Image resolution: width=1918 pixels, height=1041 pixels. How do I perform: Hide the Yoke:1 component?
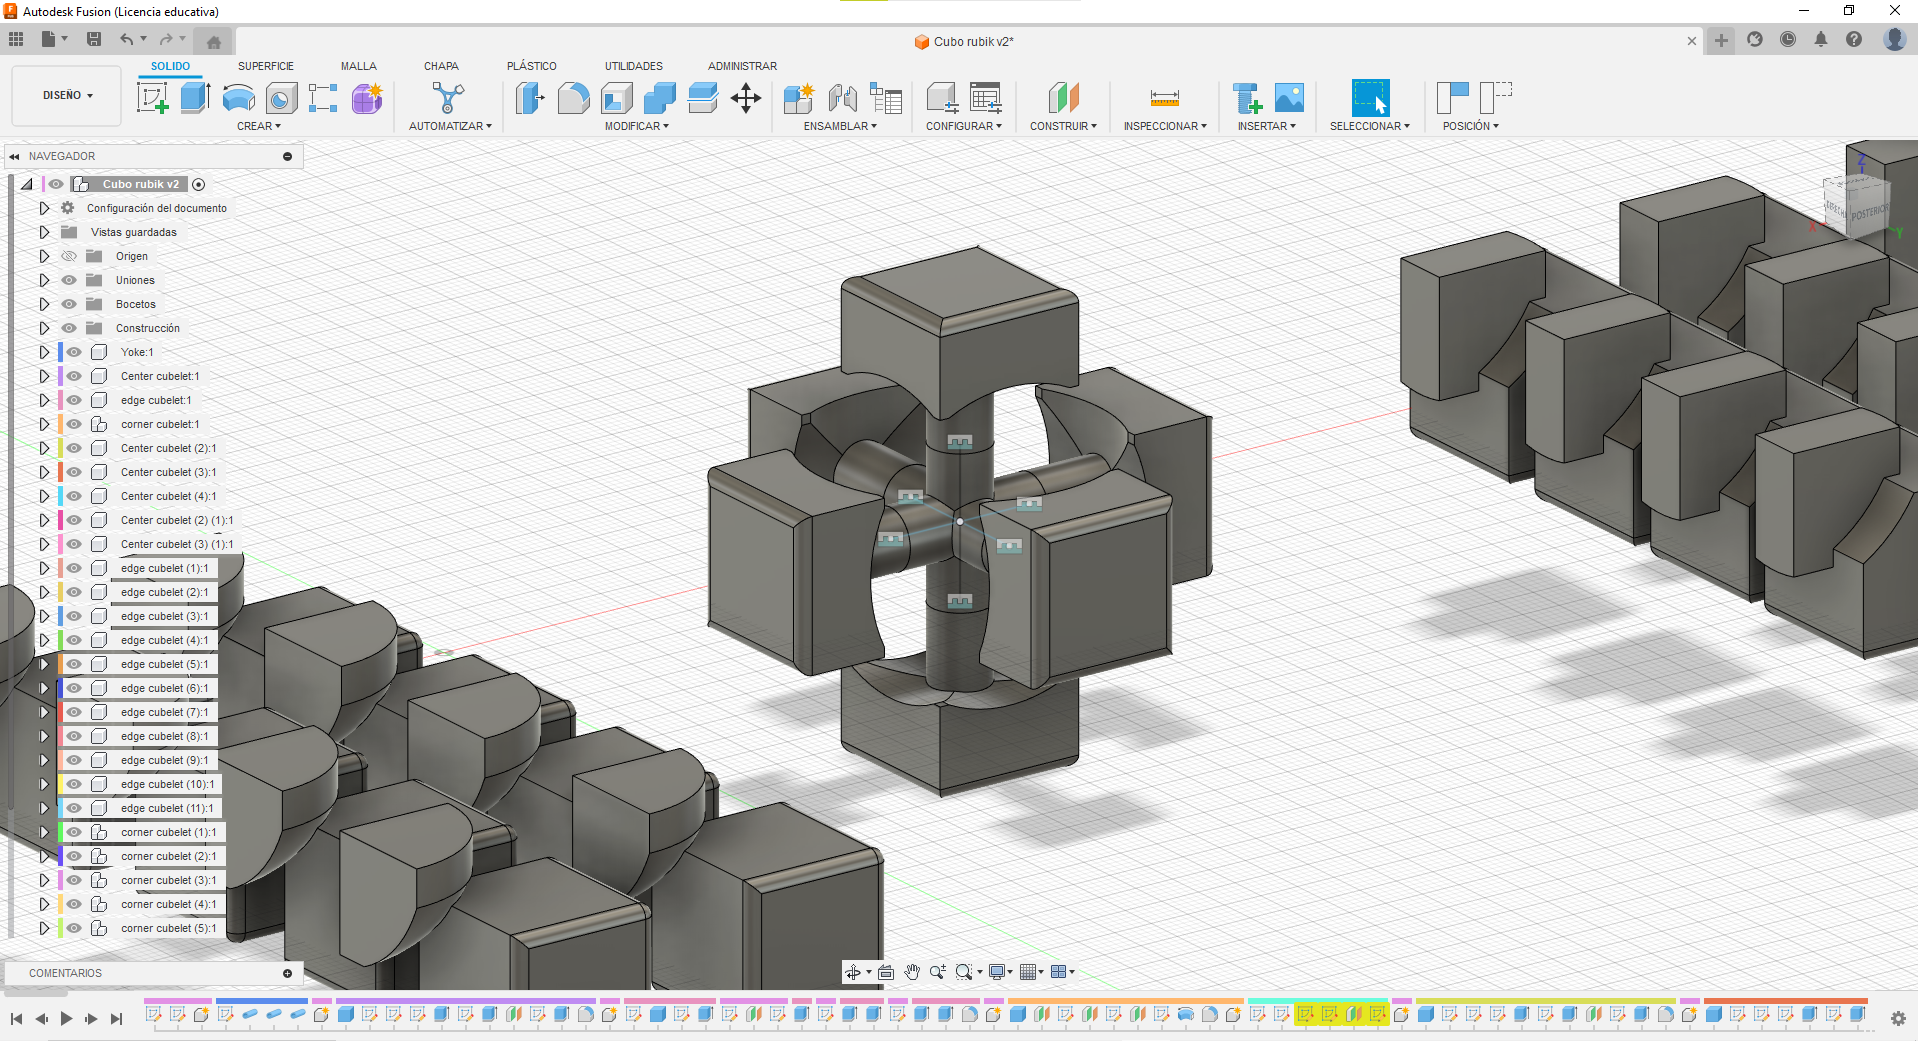(75, 352)
